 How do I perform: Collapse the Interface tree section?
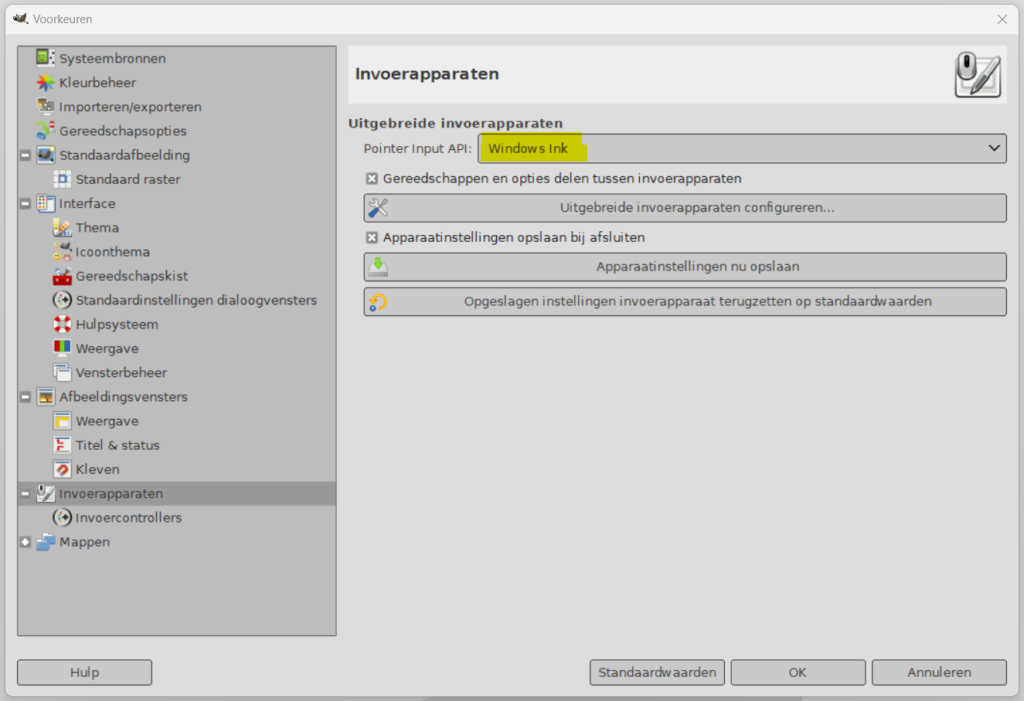pyautogui.click(x=25, y=204)
